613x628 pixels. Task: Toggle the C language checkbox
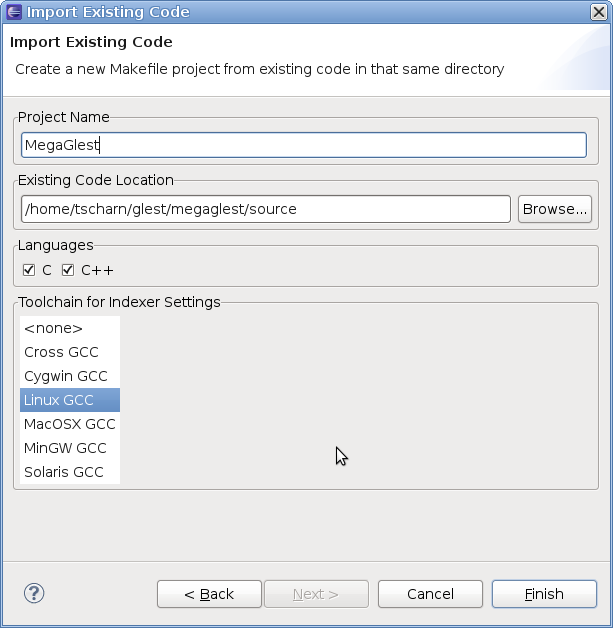coord(29,270)
